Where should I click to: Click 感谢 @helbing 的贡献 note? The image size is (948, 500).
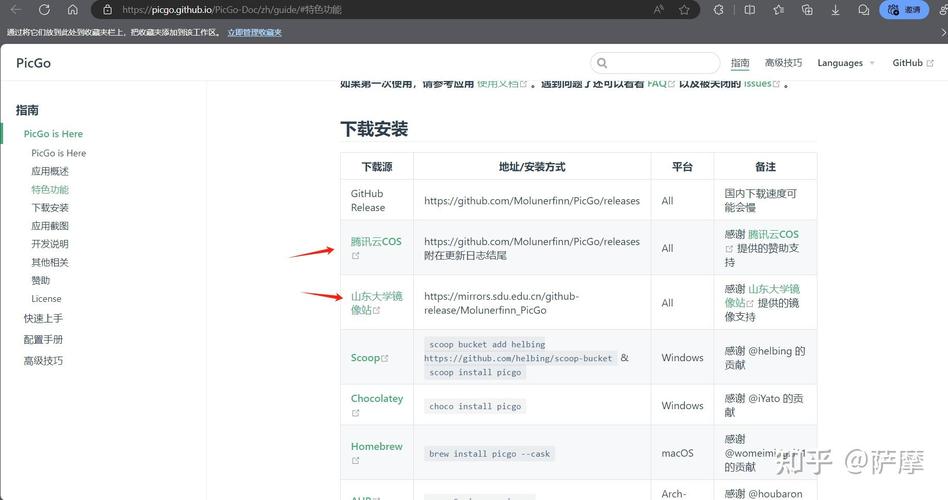(x=765, y=357)
